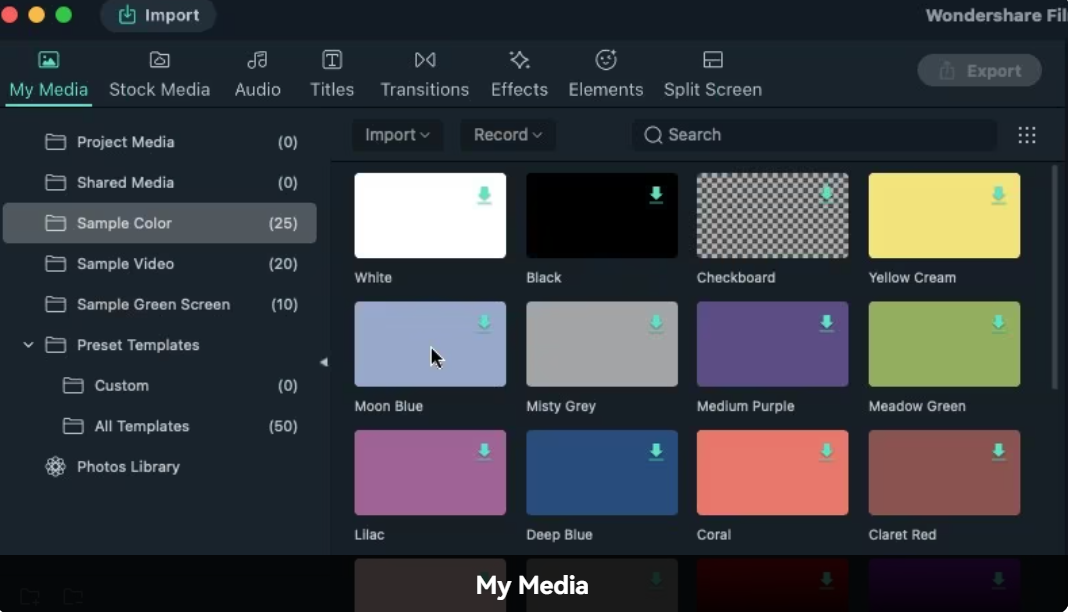
Task: Open the Elements smiley icon
Action: (x=606, y=60)
